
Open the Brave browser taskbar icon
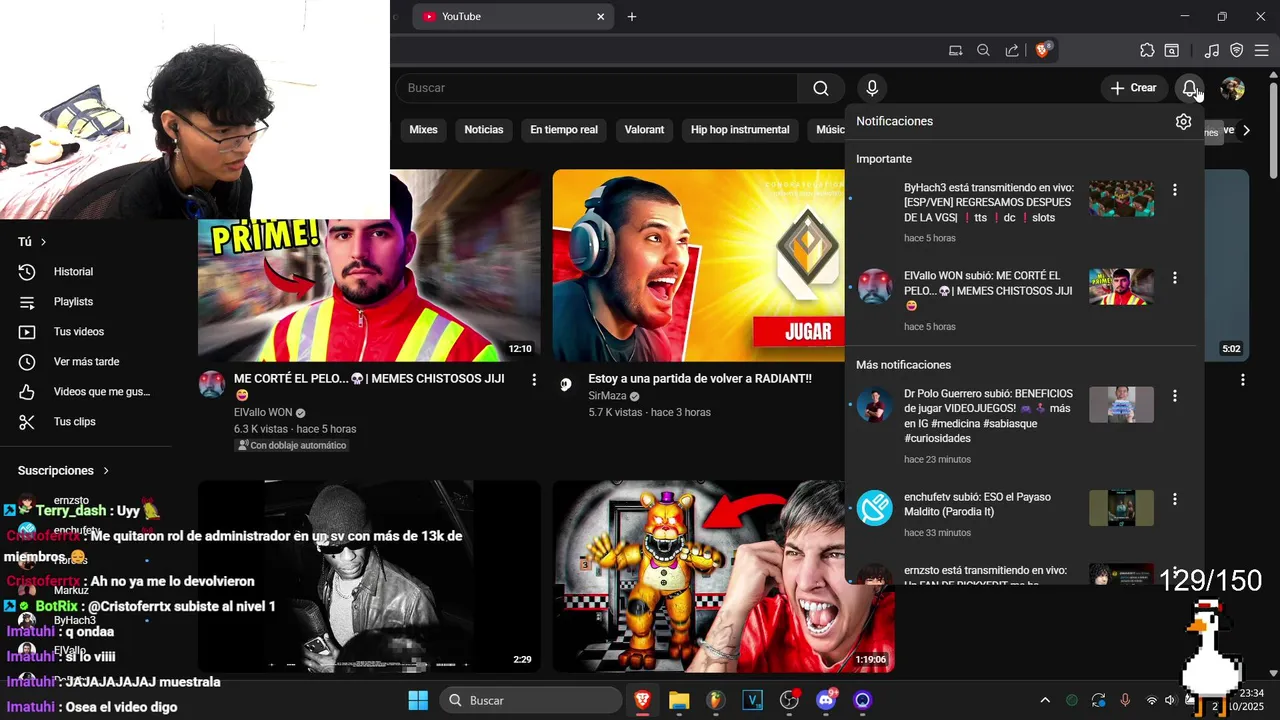pos(642,700)
